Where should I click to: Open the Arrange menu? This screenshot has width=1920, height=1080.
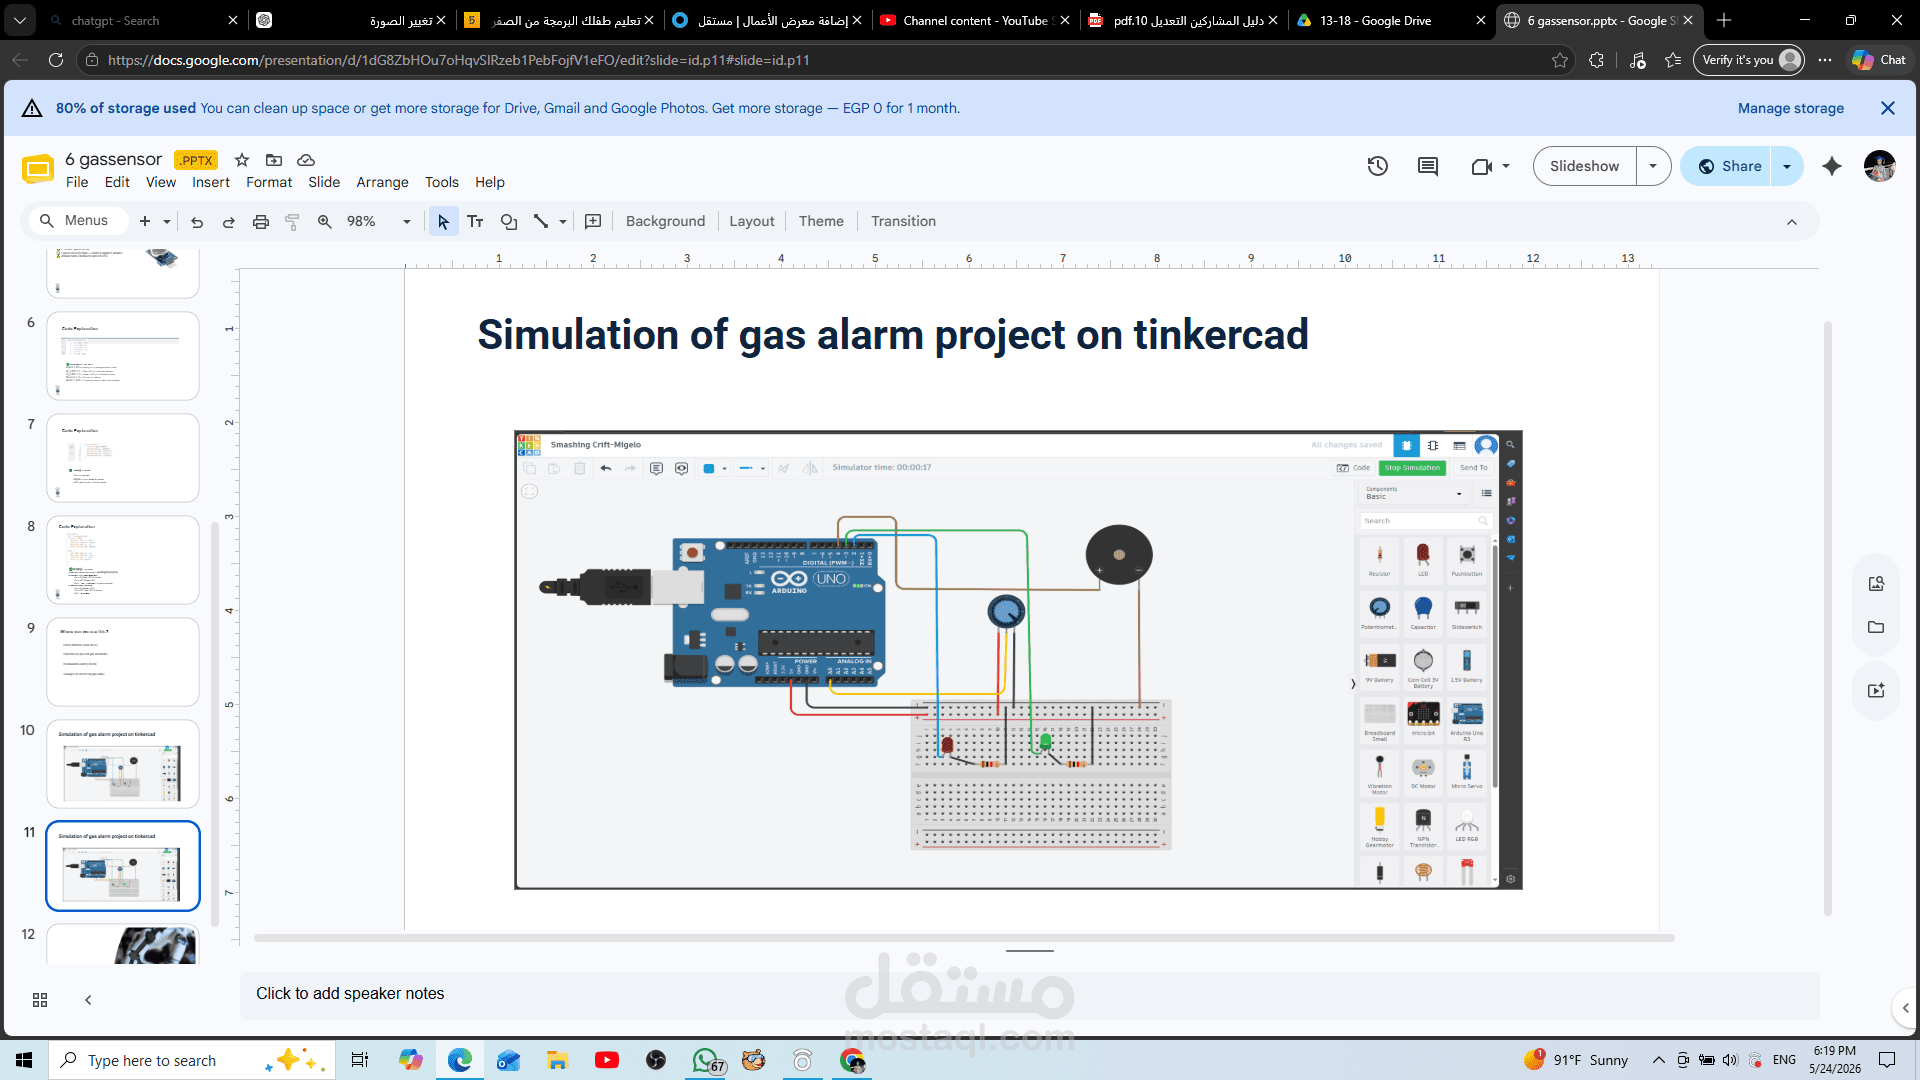click(383, 182)
